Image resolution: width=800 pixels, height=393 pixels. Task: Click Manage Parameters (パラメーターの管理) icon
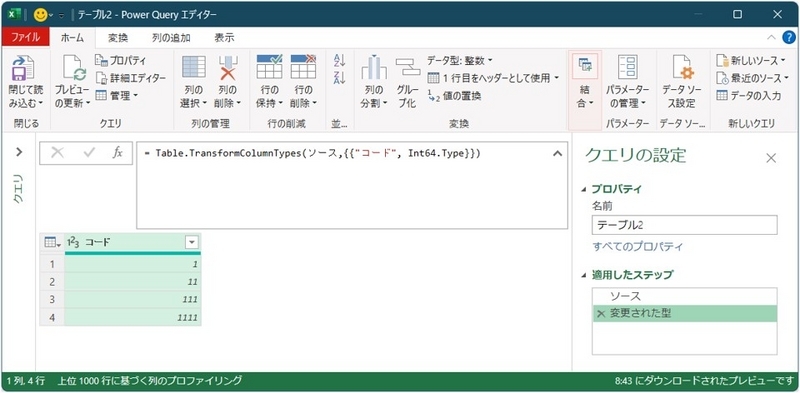pos(628,67)
